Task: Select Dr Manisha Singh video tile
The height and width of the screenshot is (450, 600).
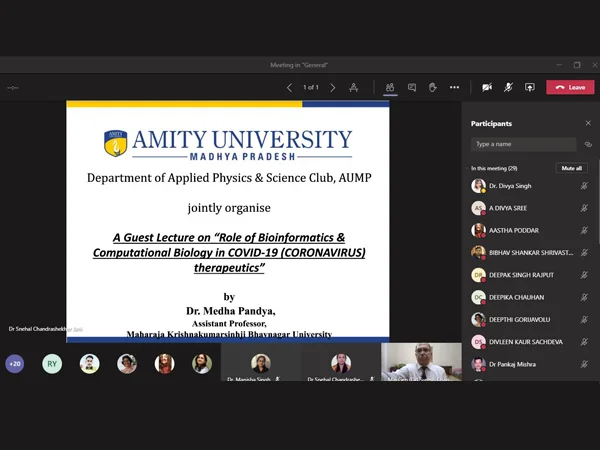Action: 261,362
